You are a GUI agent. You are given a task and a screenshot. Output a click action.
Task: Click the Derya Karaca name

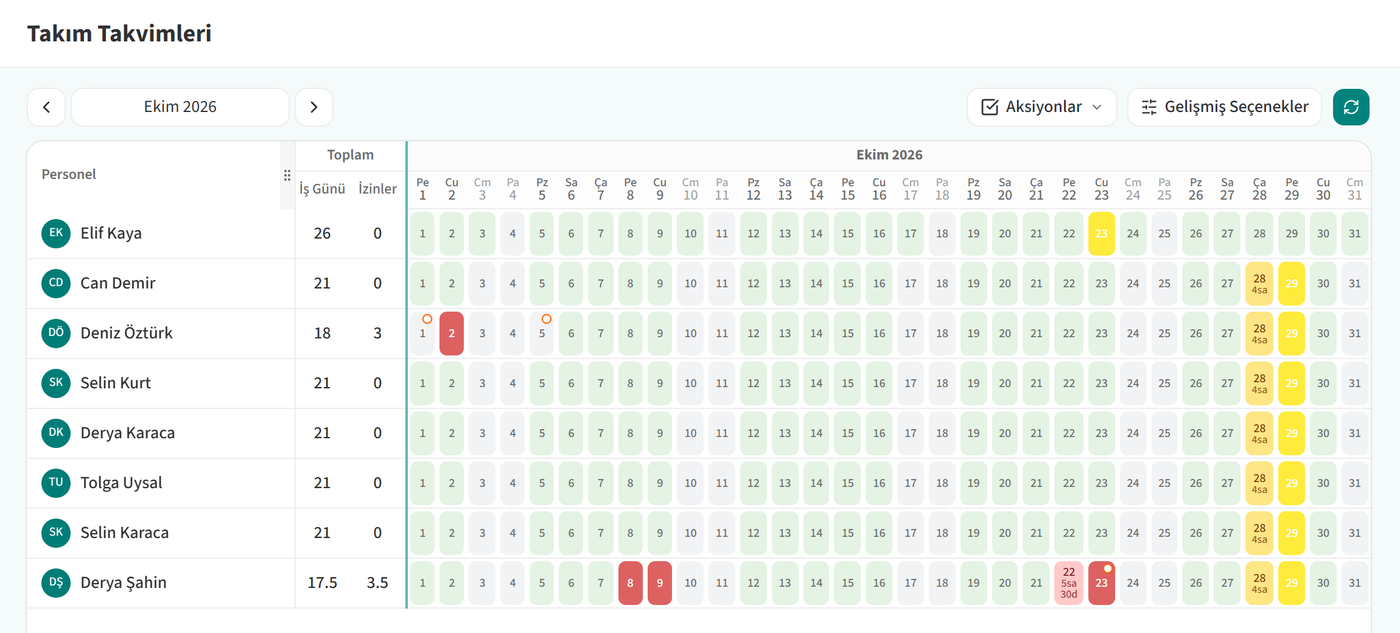point(128,433)
